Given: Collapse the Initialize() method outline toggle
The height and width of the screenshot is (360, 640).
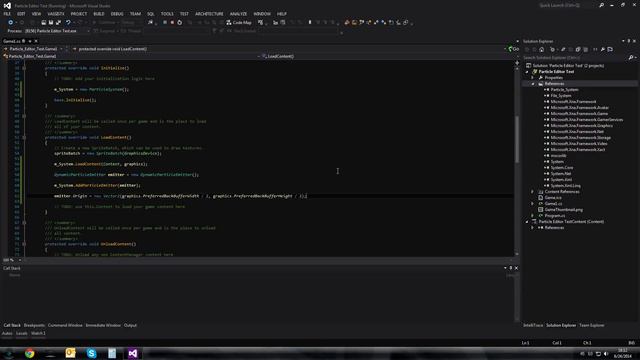Looking at the screenshot, I should tap(24, 68).
